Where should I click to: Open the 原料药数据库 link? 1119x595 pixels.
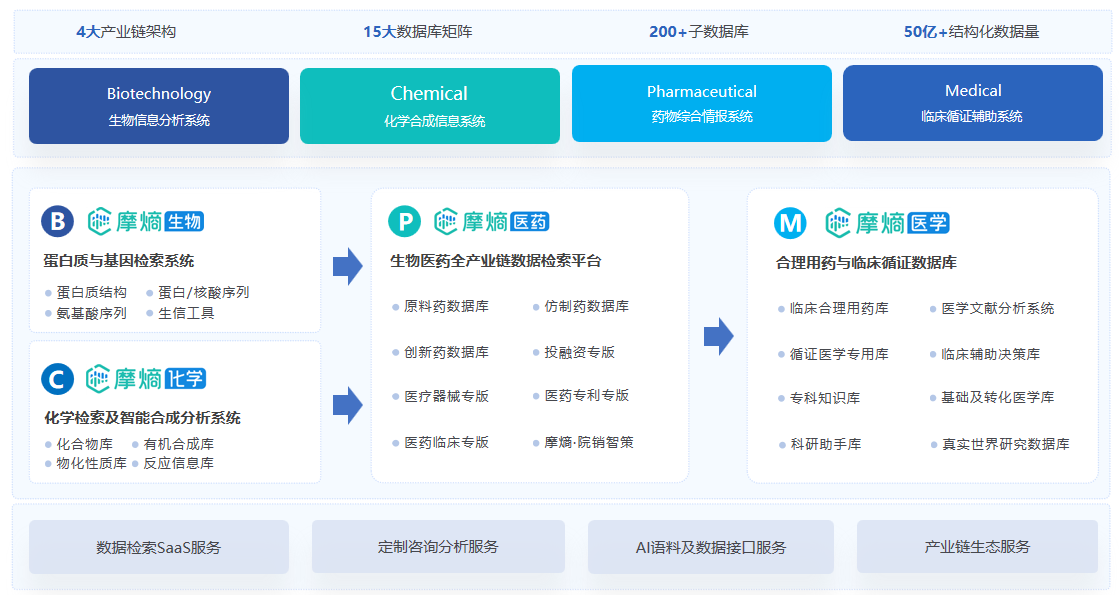click(446, 307)
